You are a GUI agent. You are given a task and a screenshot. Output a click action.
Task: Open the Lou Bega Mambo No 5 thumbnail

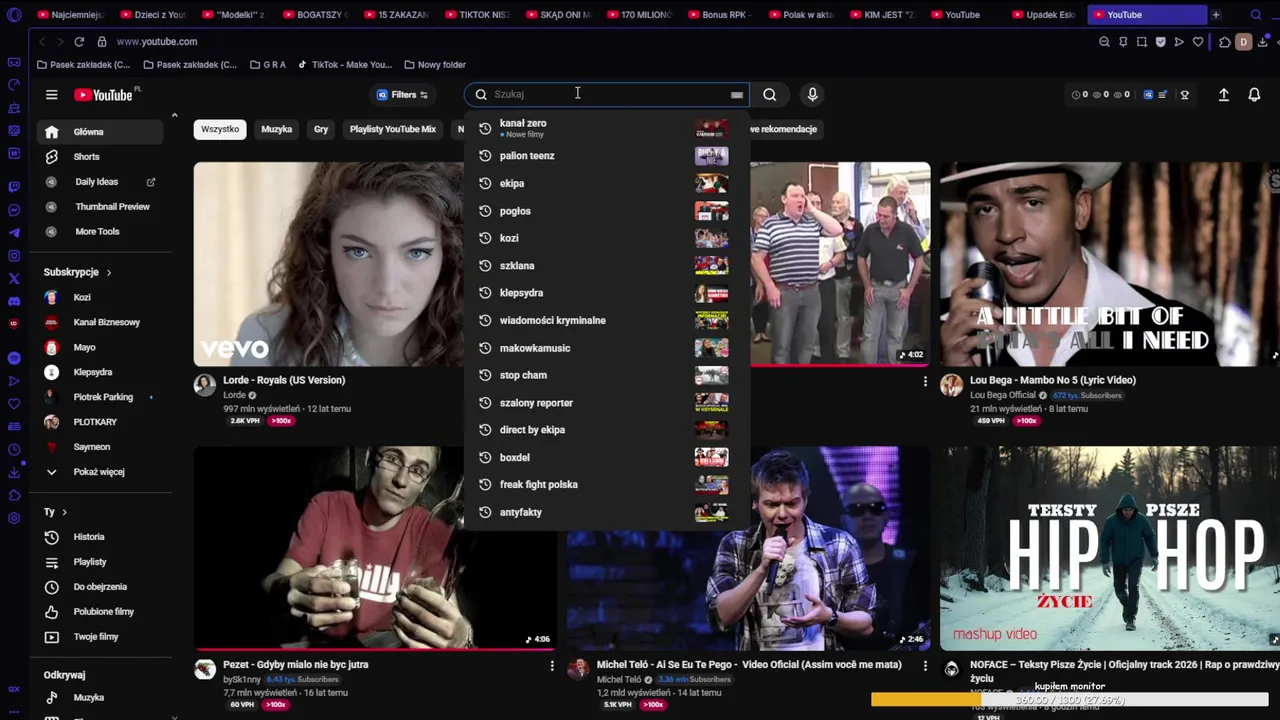(x=1110, y=264)
